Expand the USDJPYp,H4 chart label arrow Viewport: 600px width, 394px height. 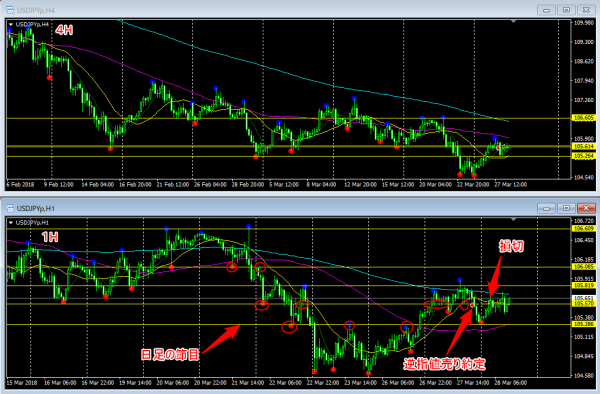coord(11,24)
